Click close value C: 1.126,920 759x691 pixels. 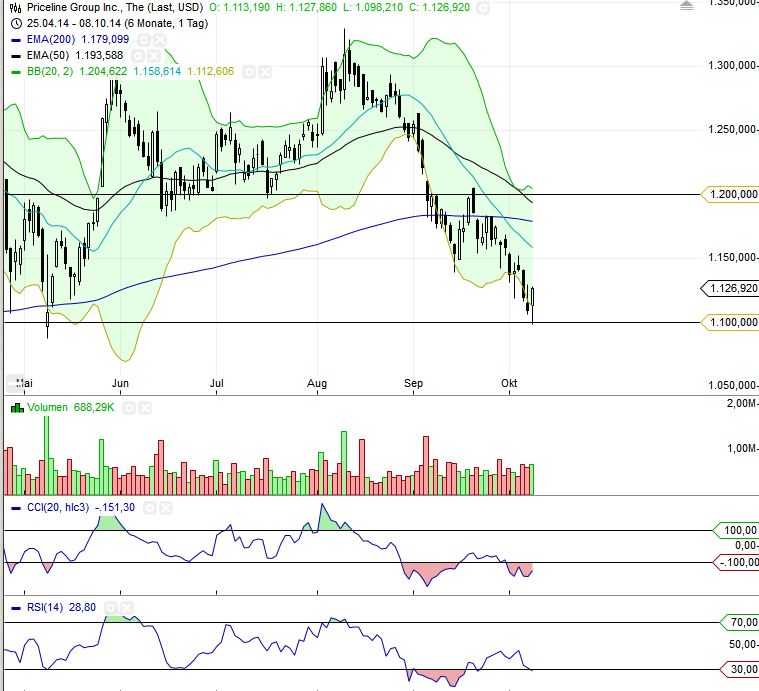(440, 7)
